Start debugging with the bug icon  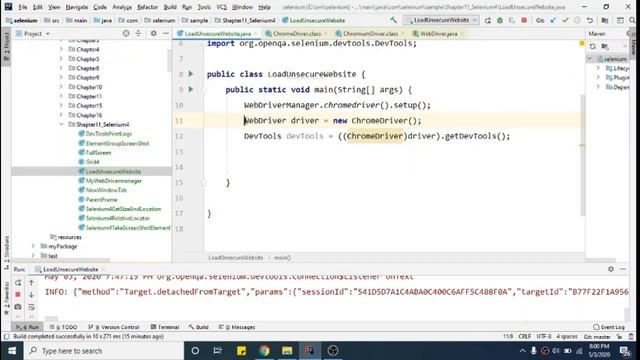click(500, 20)
